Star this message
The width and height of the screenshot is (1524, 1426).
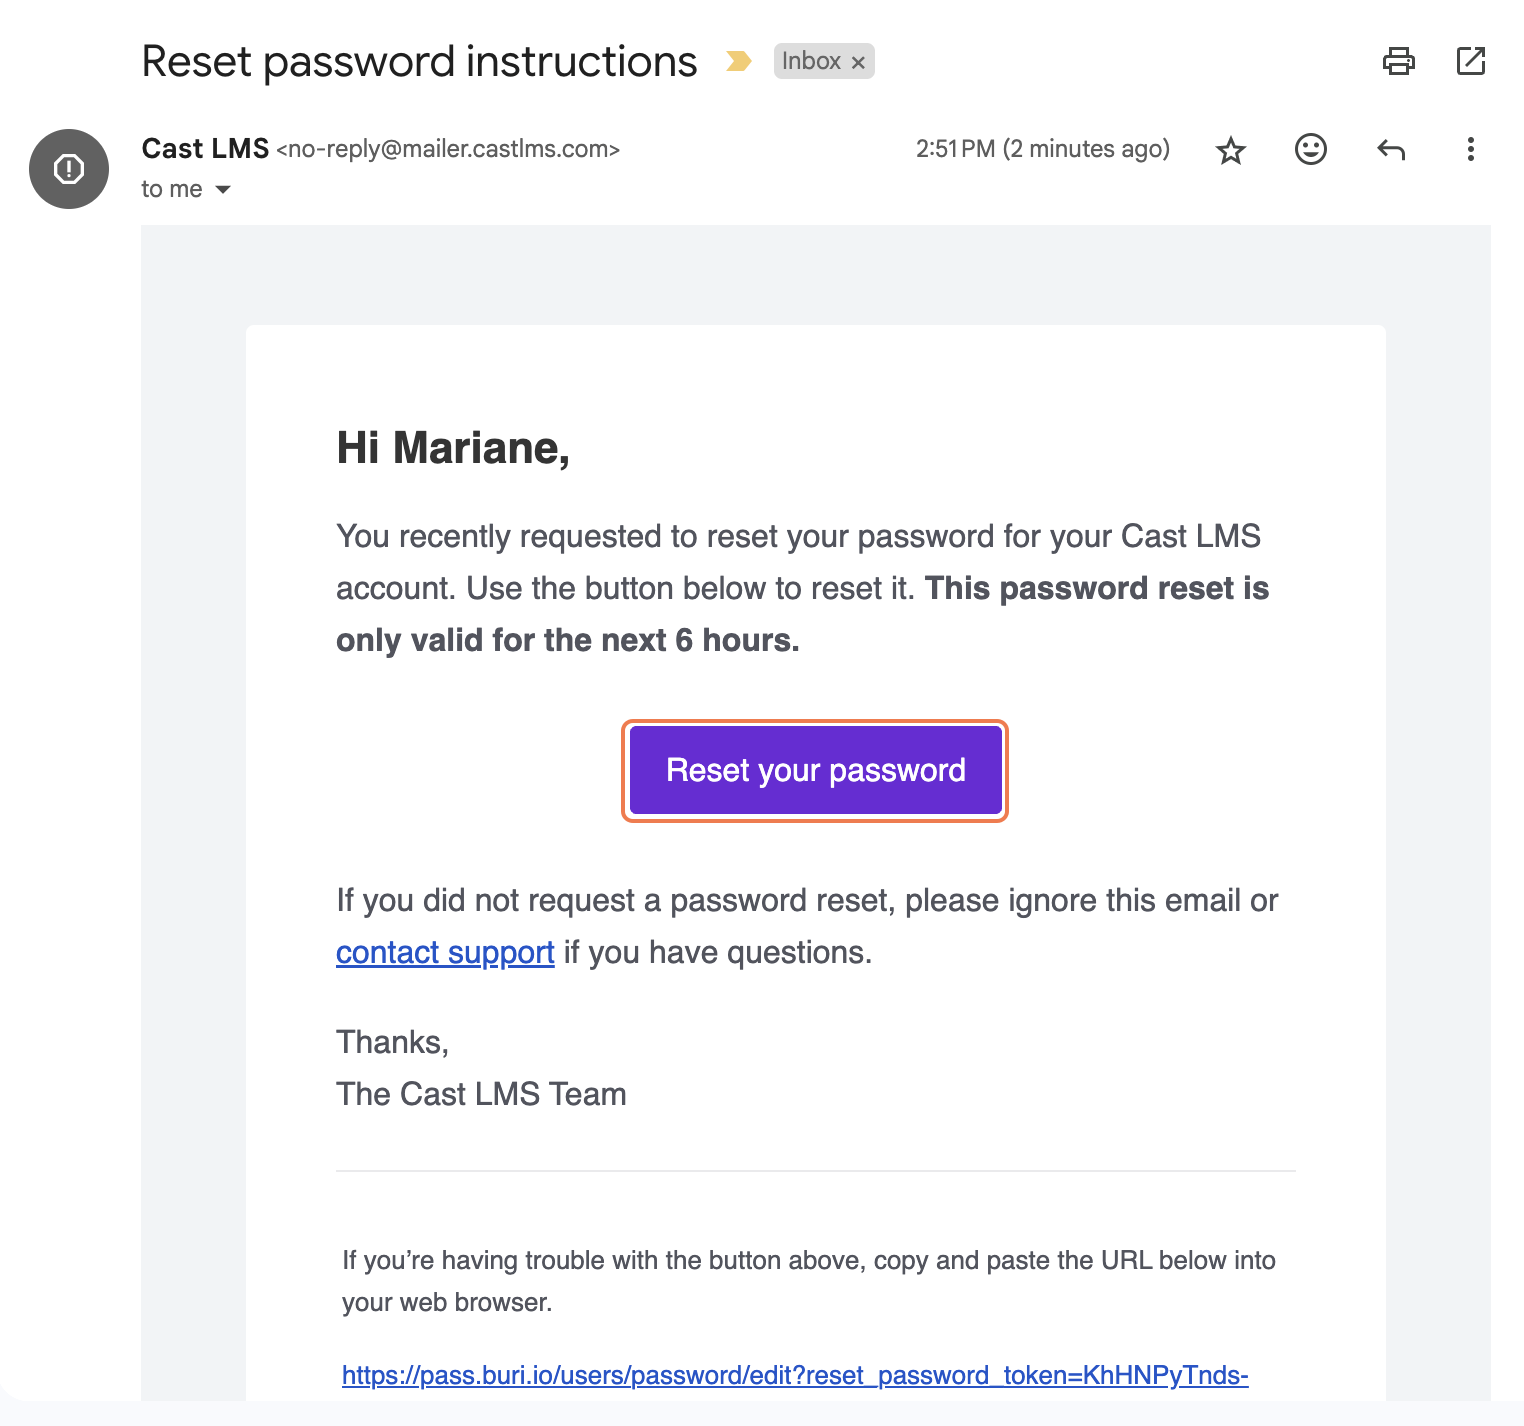(1230, 150)
